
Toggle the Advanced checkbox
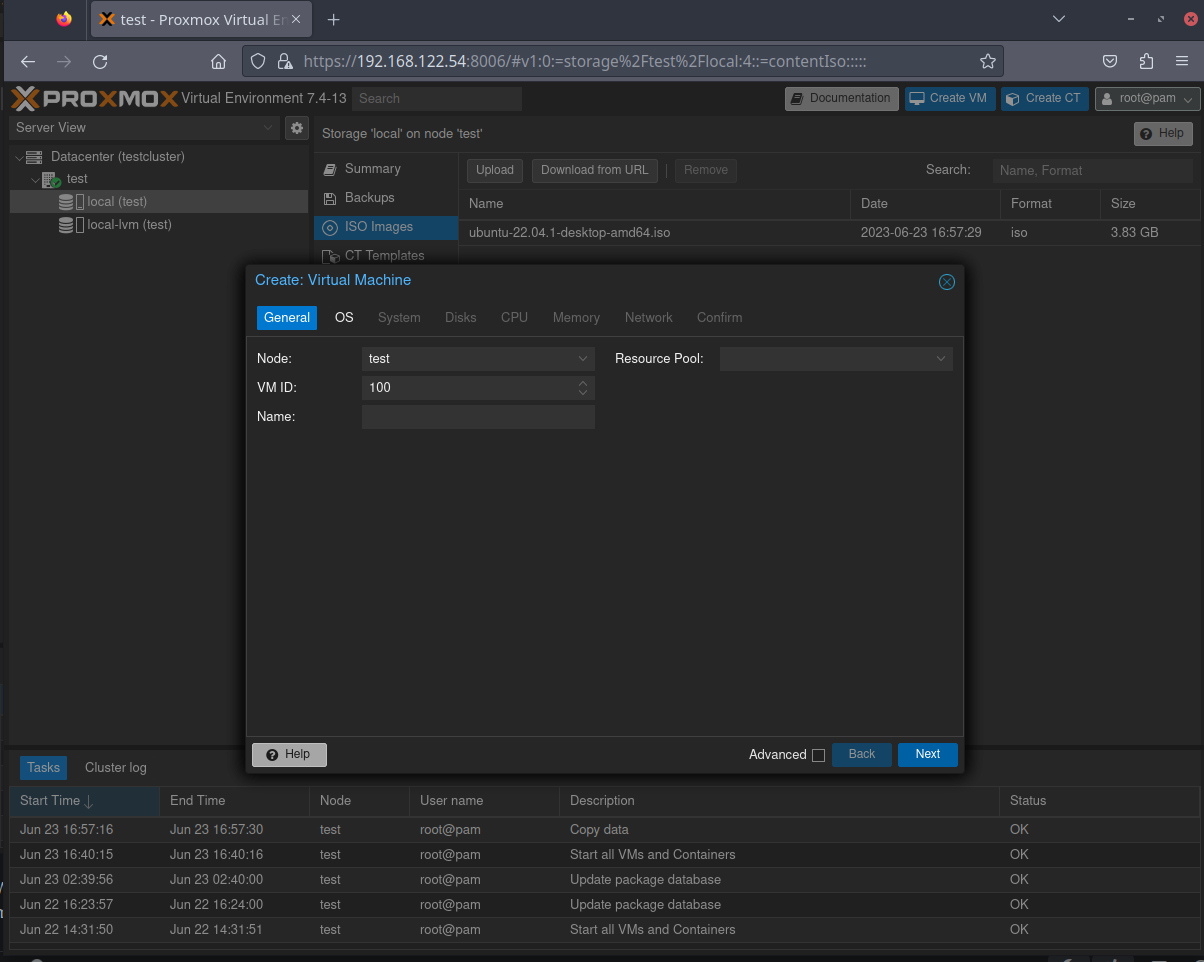click(818, 755)
